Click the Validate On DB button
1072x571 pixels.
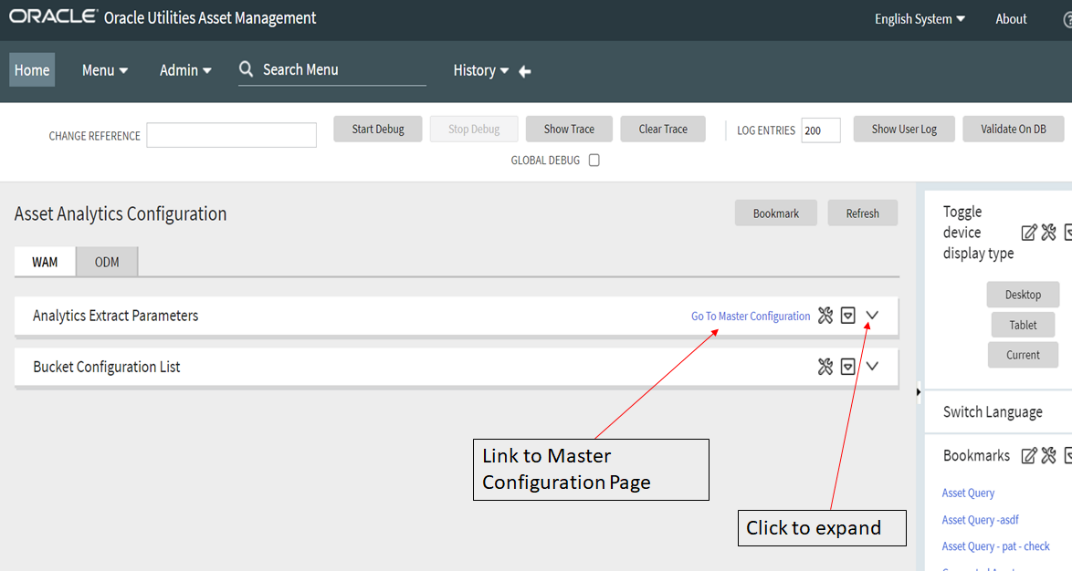coord(1013,129)
